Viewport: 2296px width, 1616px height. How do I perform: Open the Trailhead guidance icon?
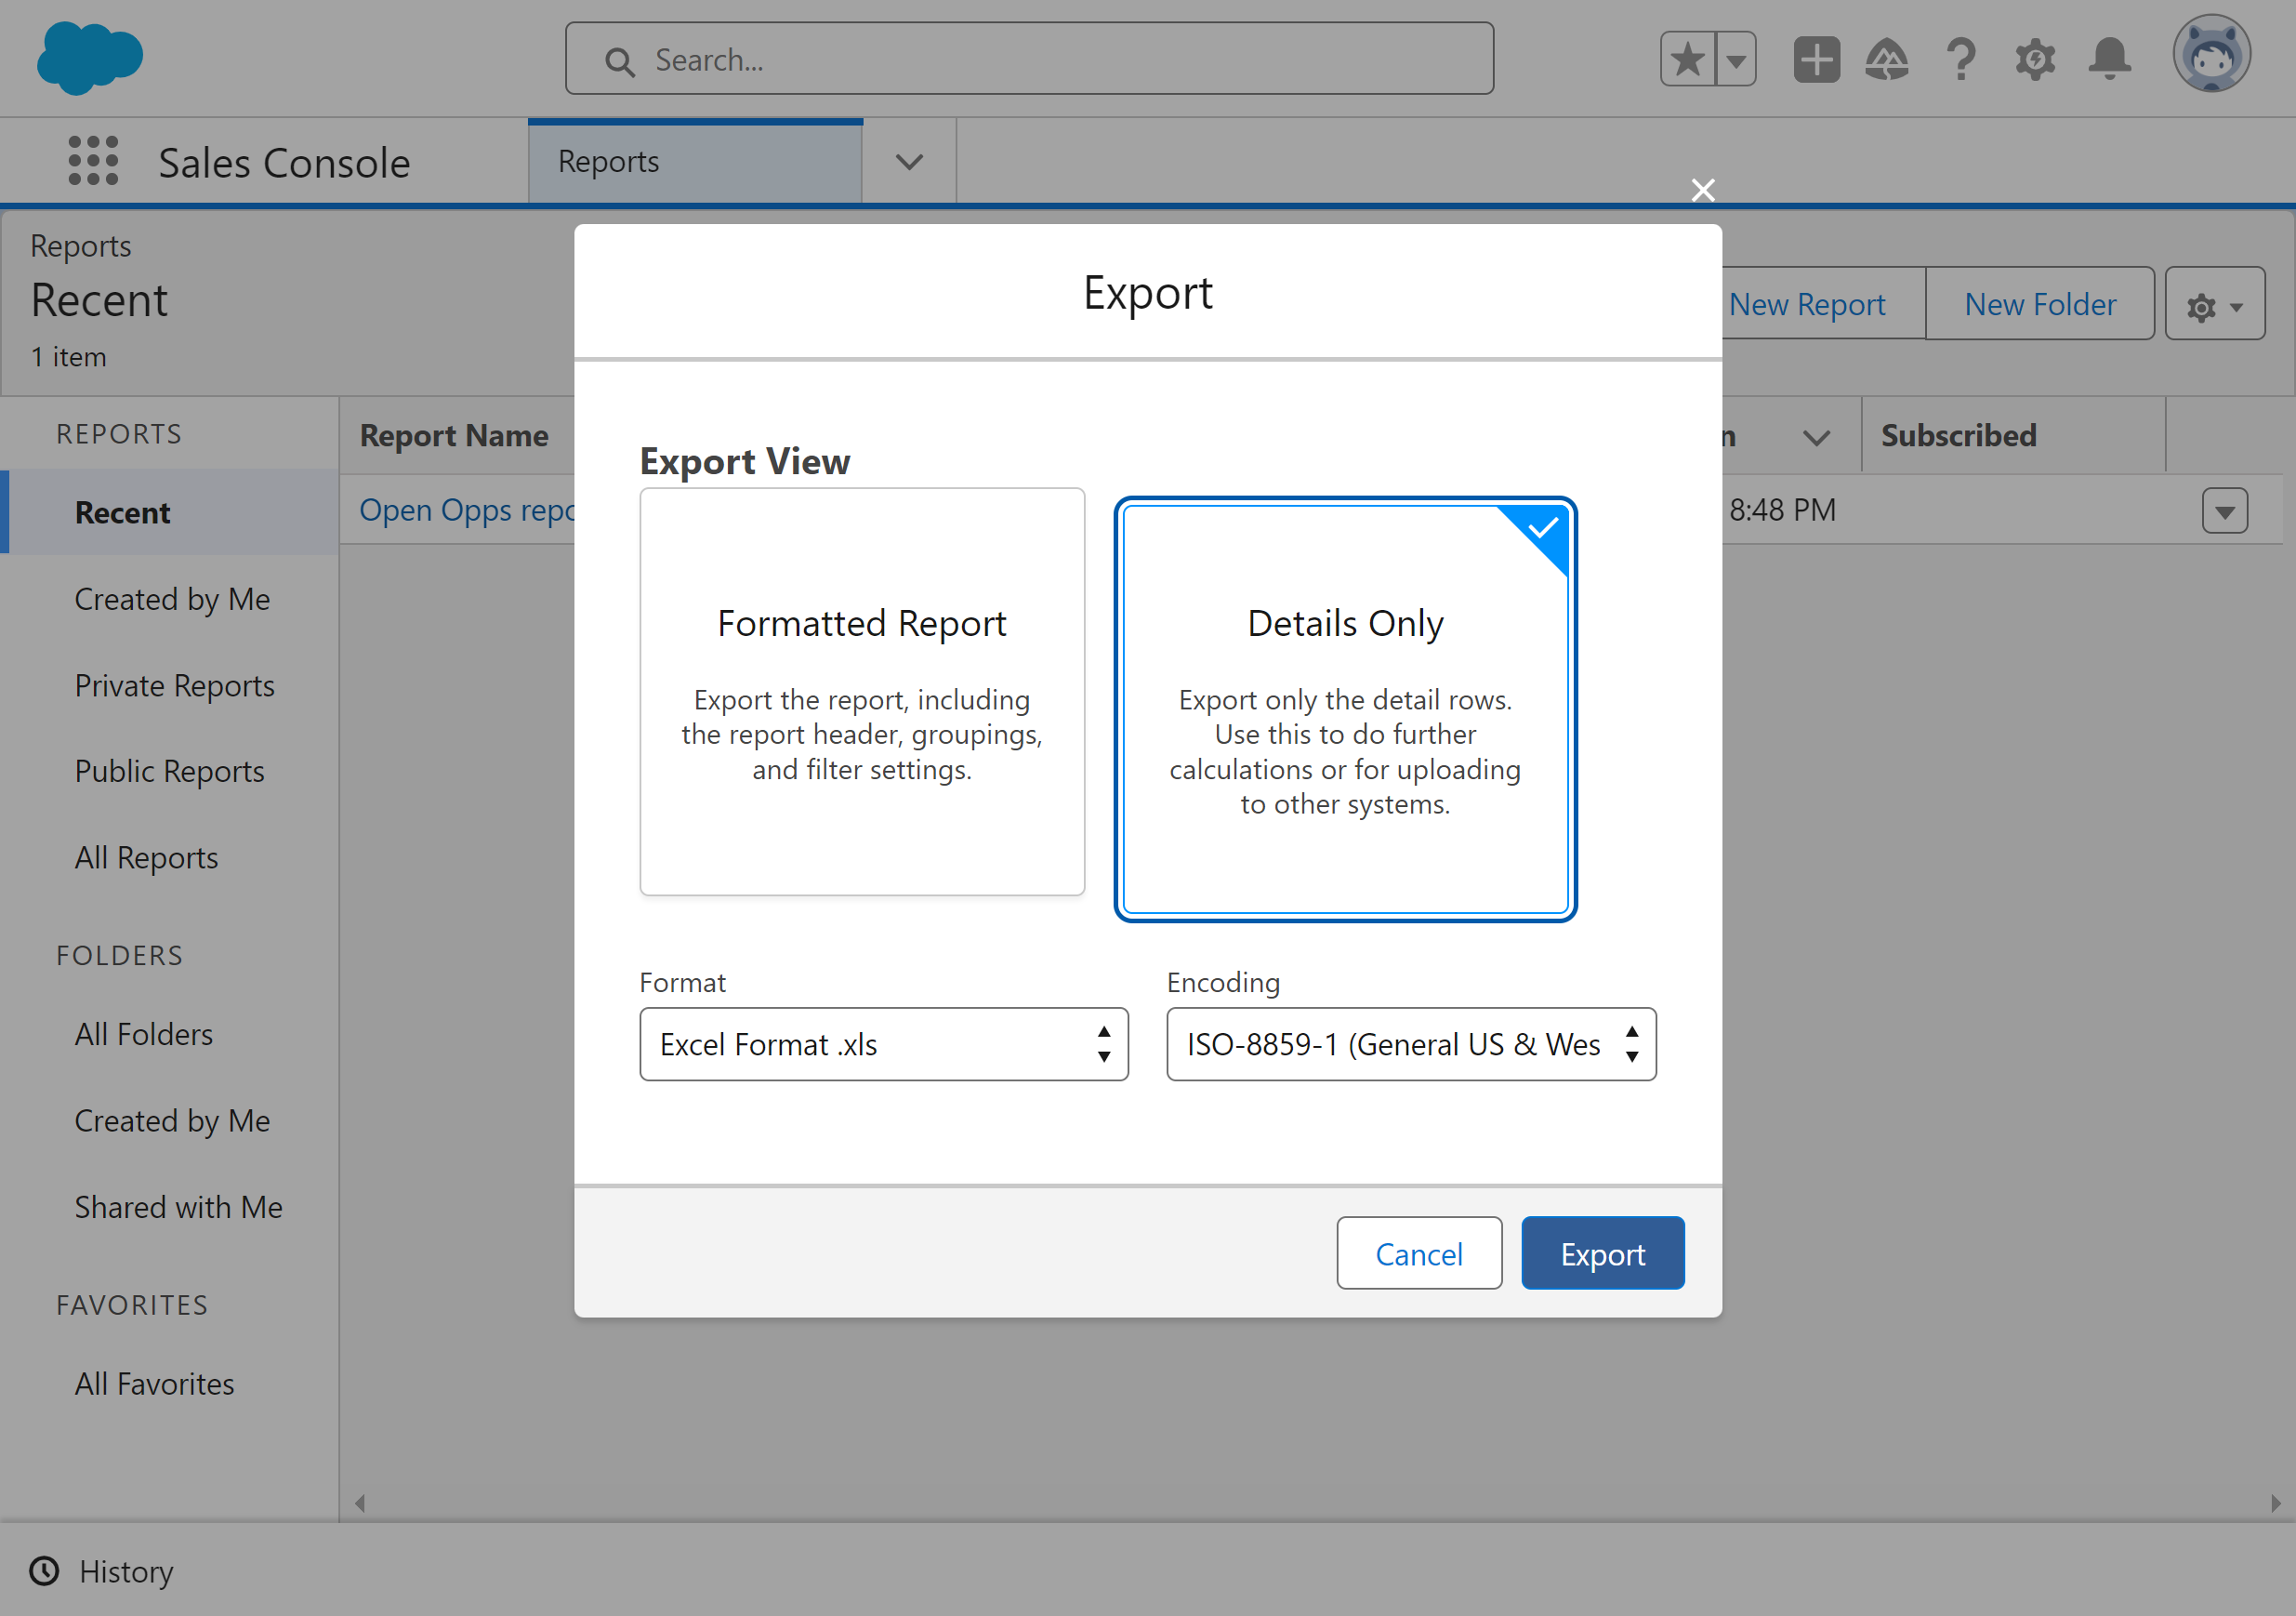[x=1887, y=60]
